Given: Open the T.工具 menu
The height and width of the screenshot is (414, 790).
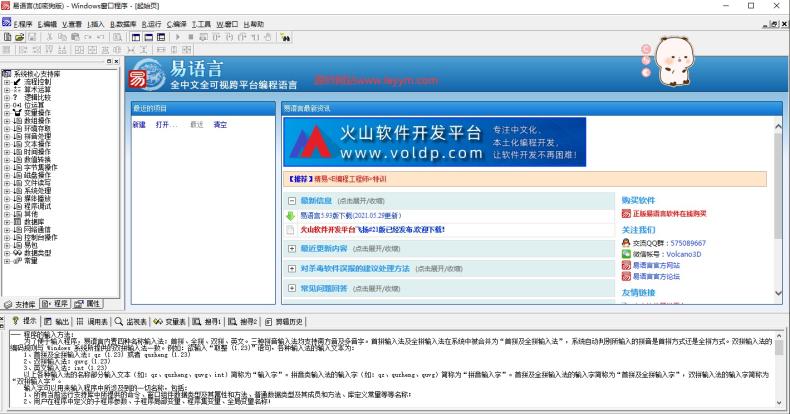Looking at the screenshot, I should [x=201, y=24].
